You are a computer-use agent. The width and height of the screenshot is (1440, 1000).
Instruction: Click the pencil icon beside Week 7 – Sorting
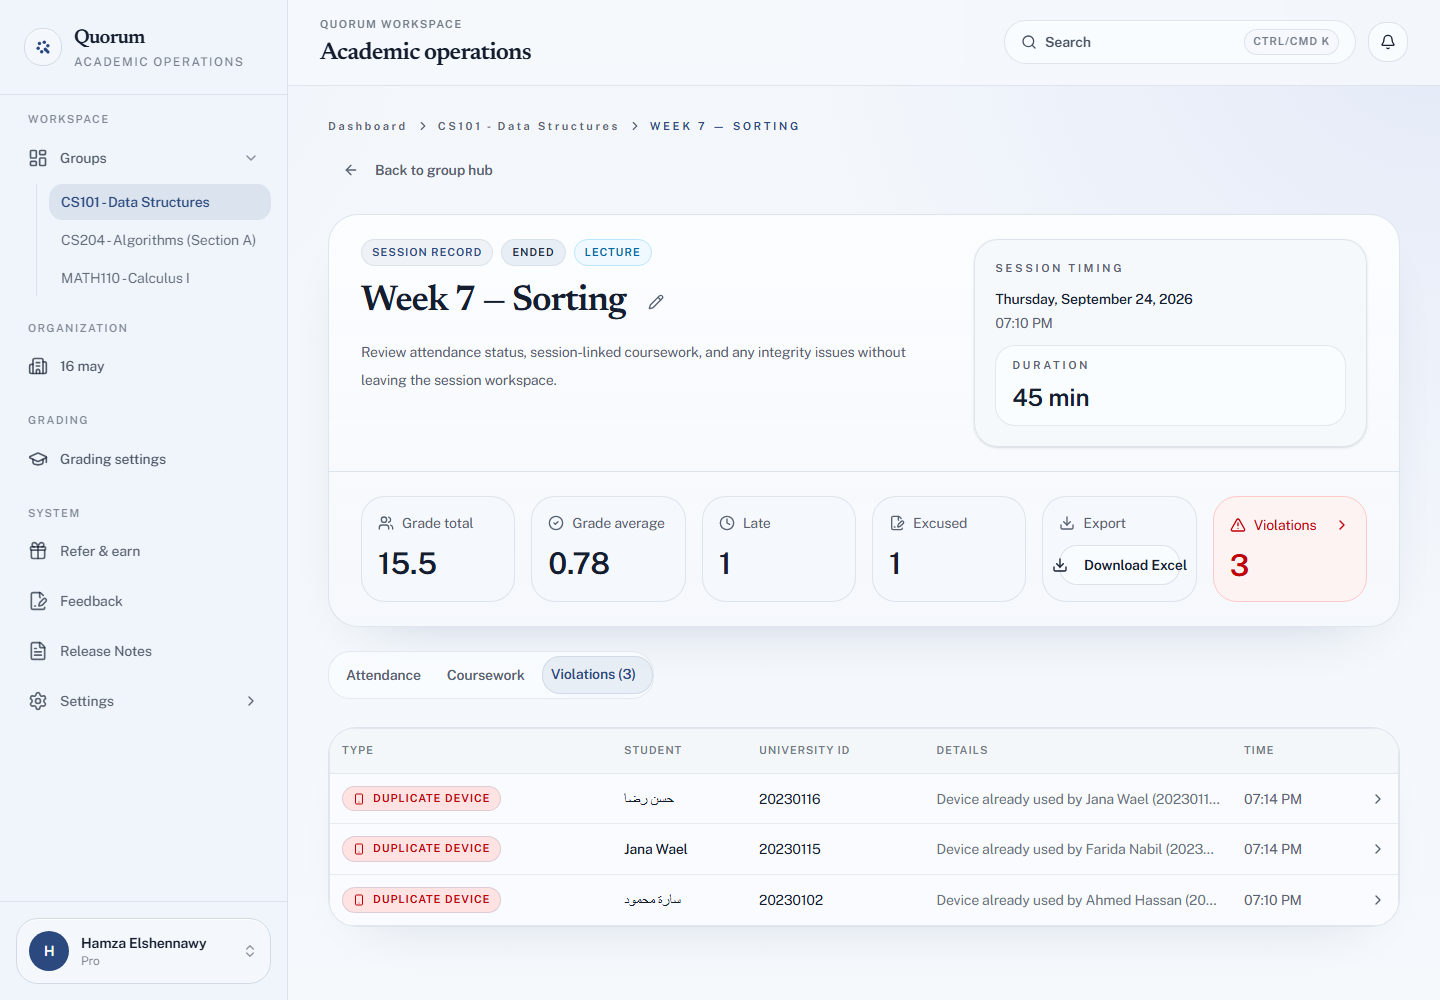(656, 302)
